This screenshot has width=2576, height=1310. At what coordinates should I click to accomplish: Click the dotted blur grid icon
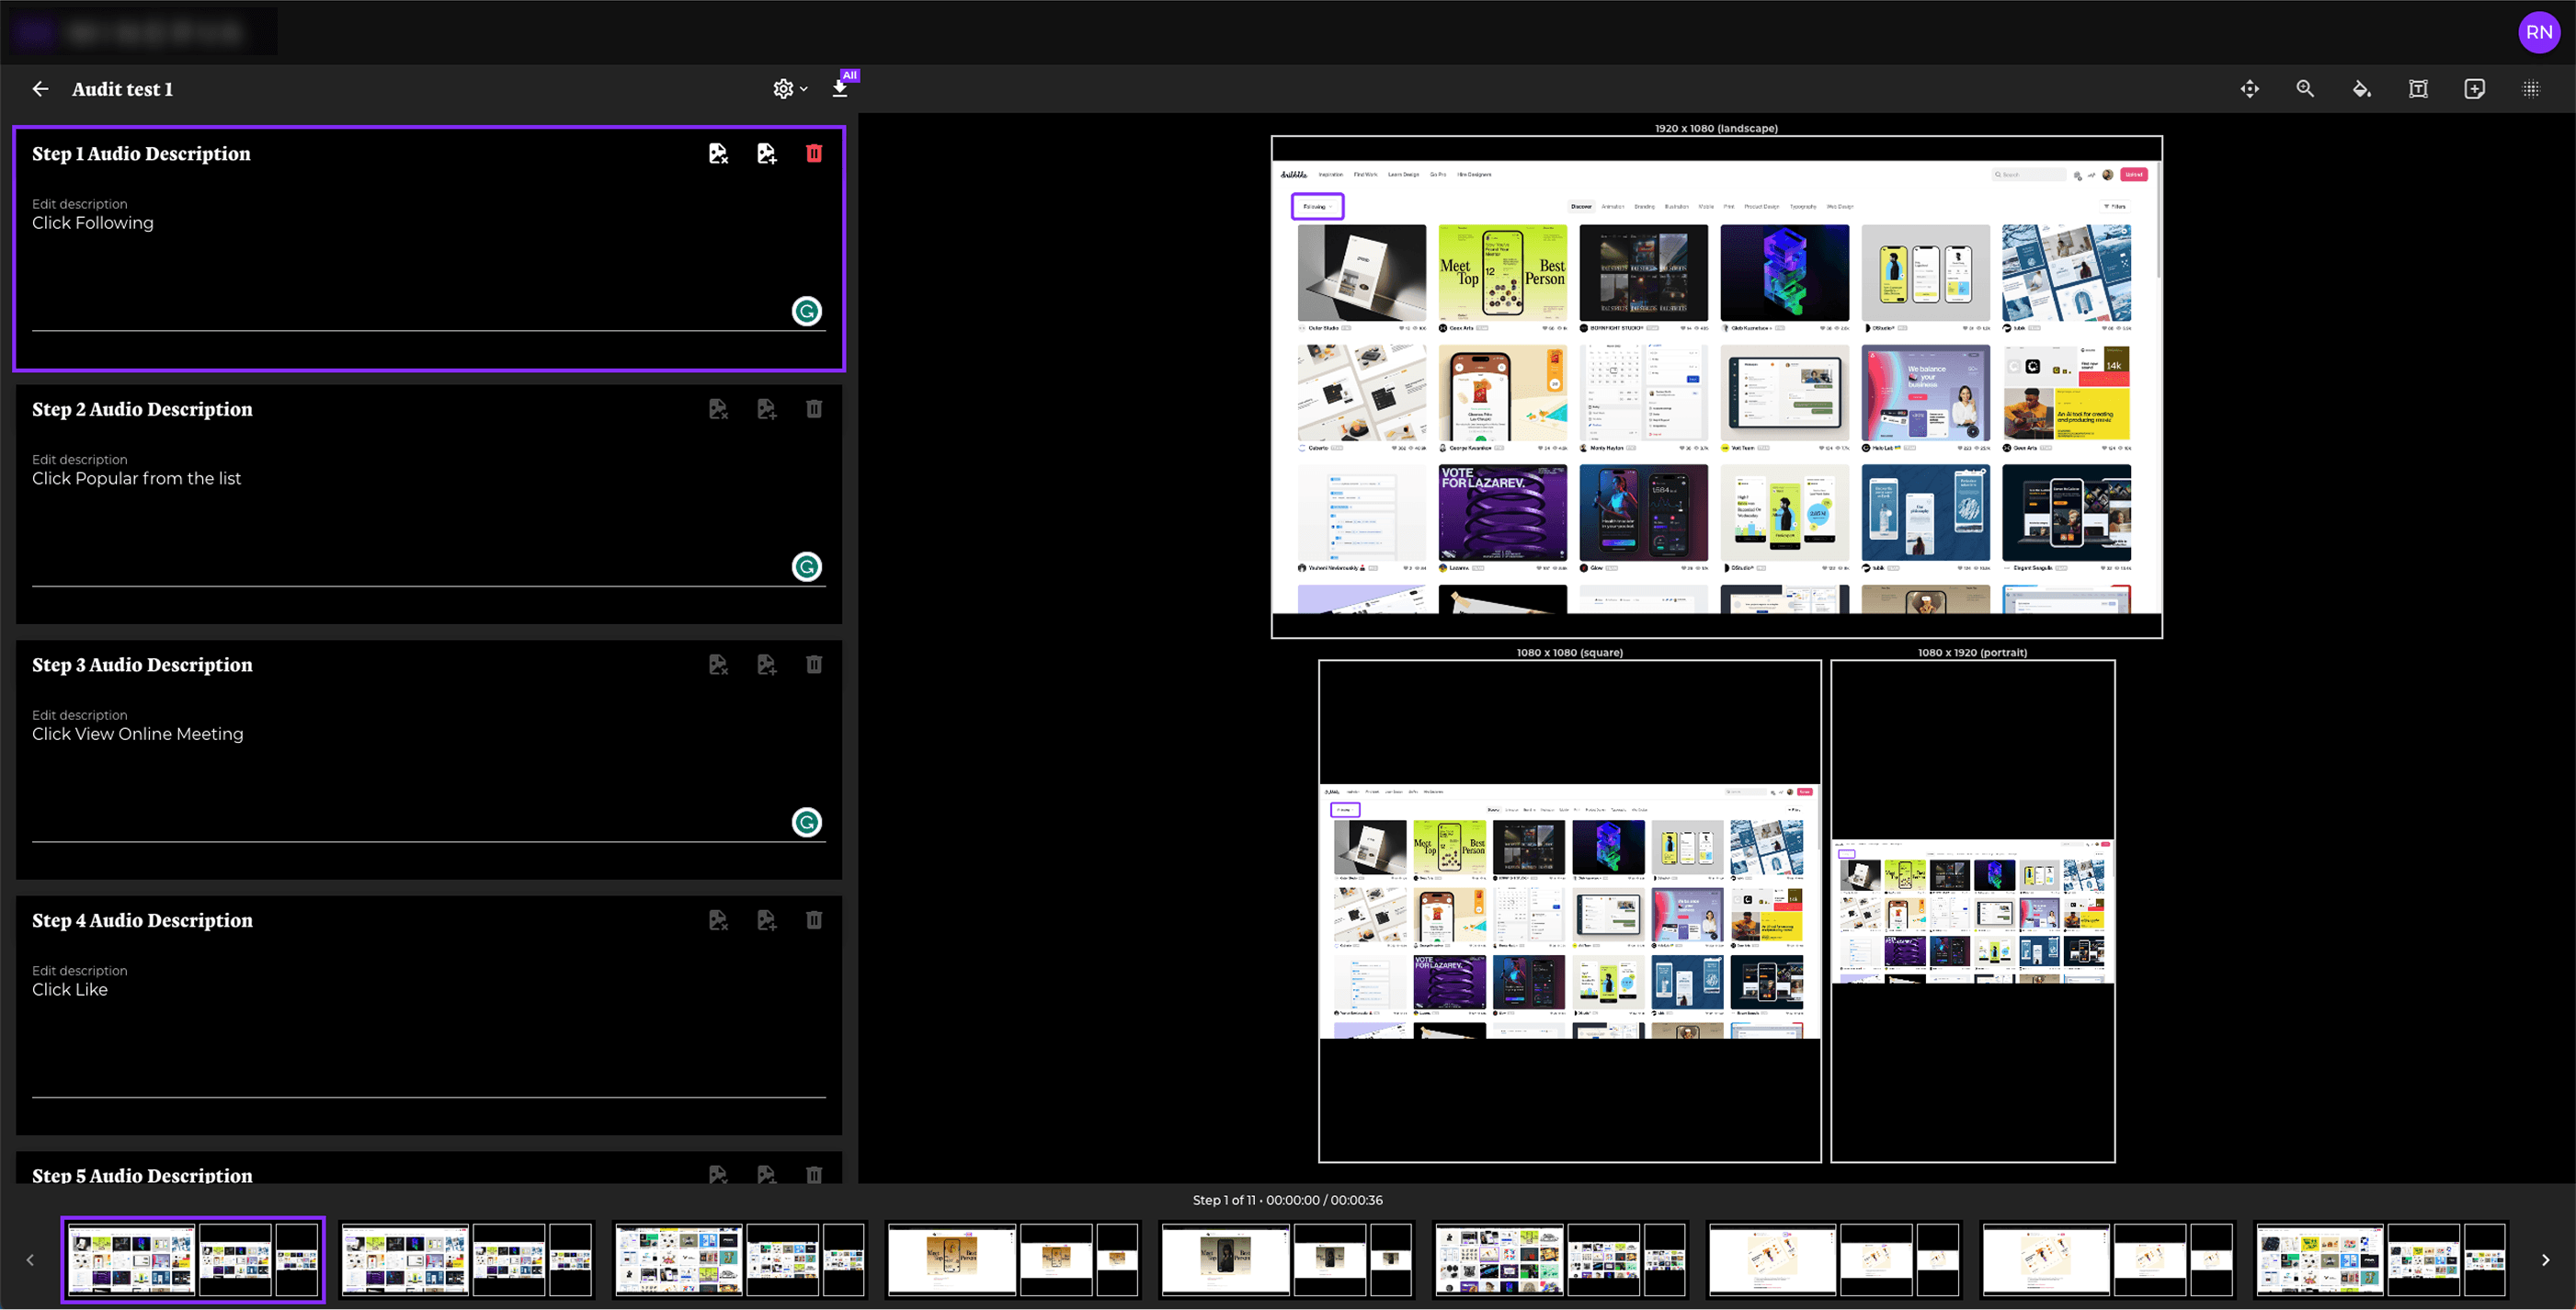click(x=2531, y=89)
